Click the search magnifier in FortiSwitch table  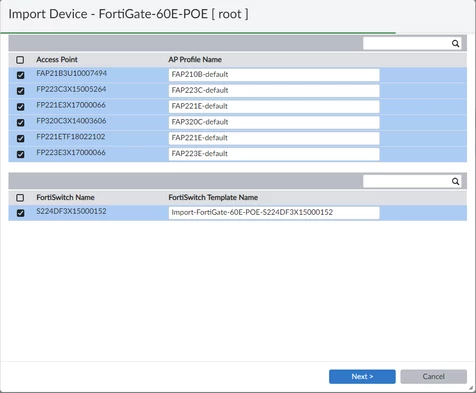(455, 181)
